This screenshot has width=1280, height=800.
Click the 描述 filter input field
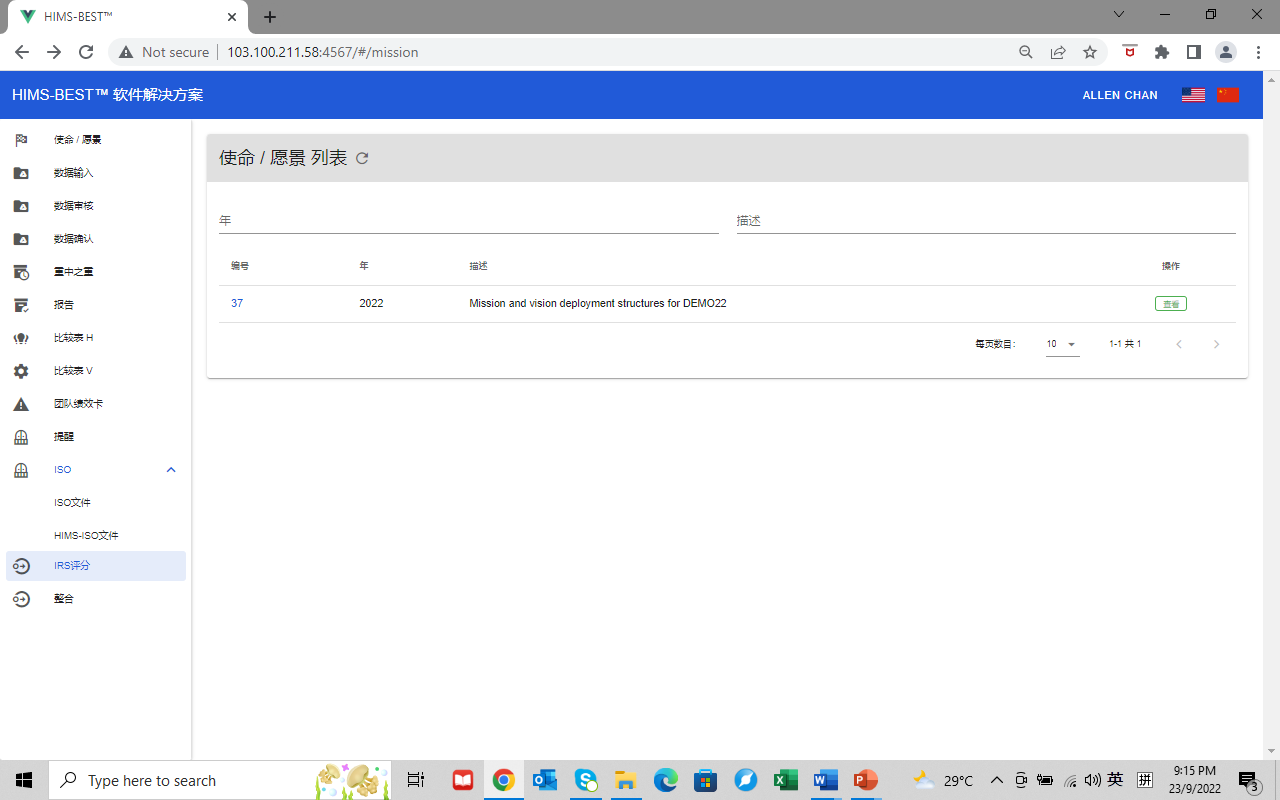coord(985,221)
